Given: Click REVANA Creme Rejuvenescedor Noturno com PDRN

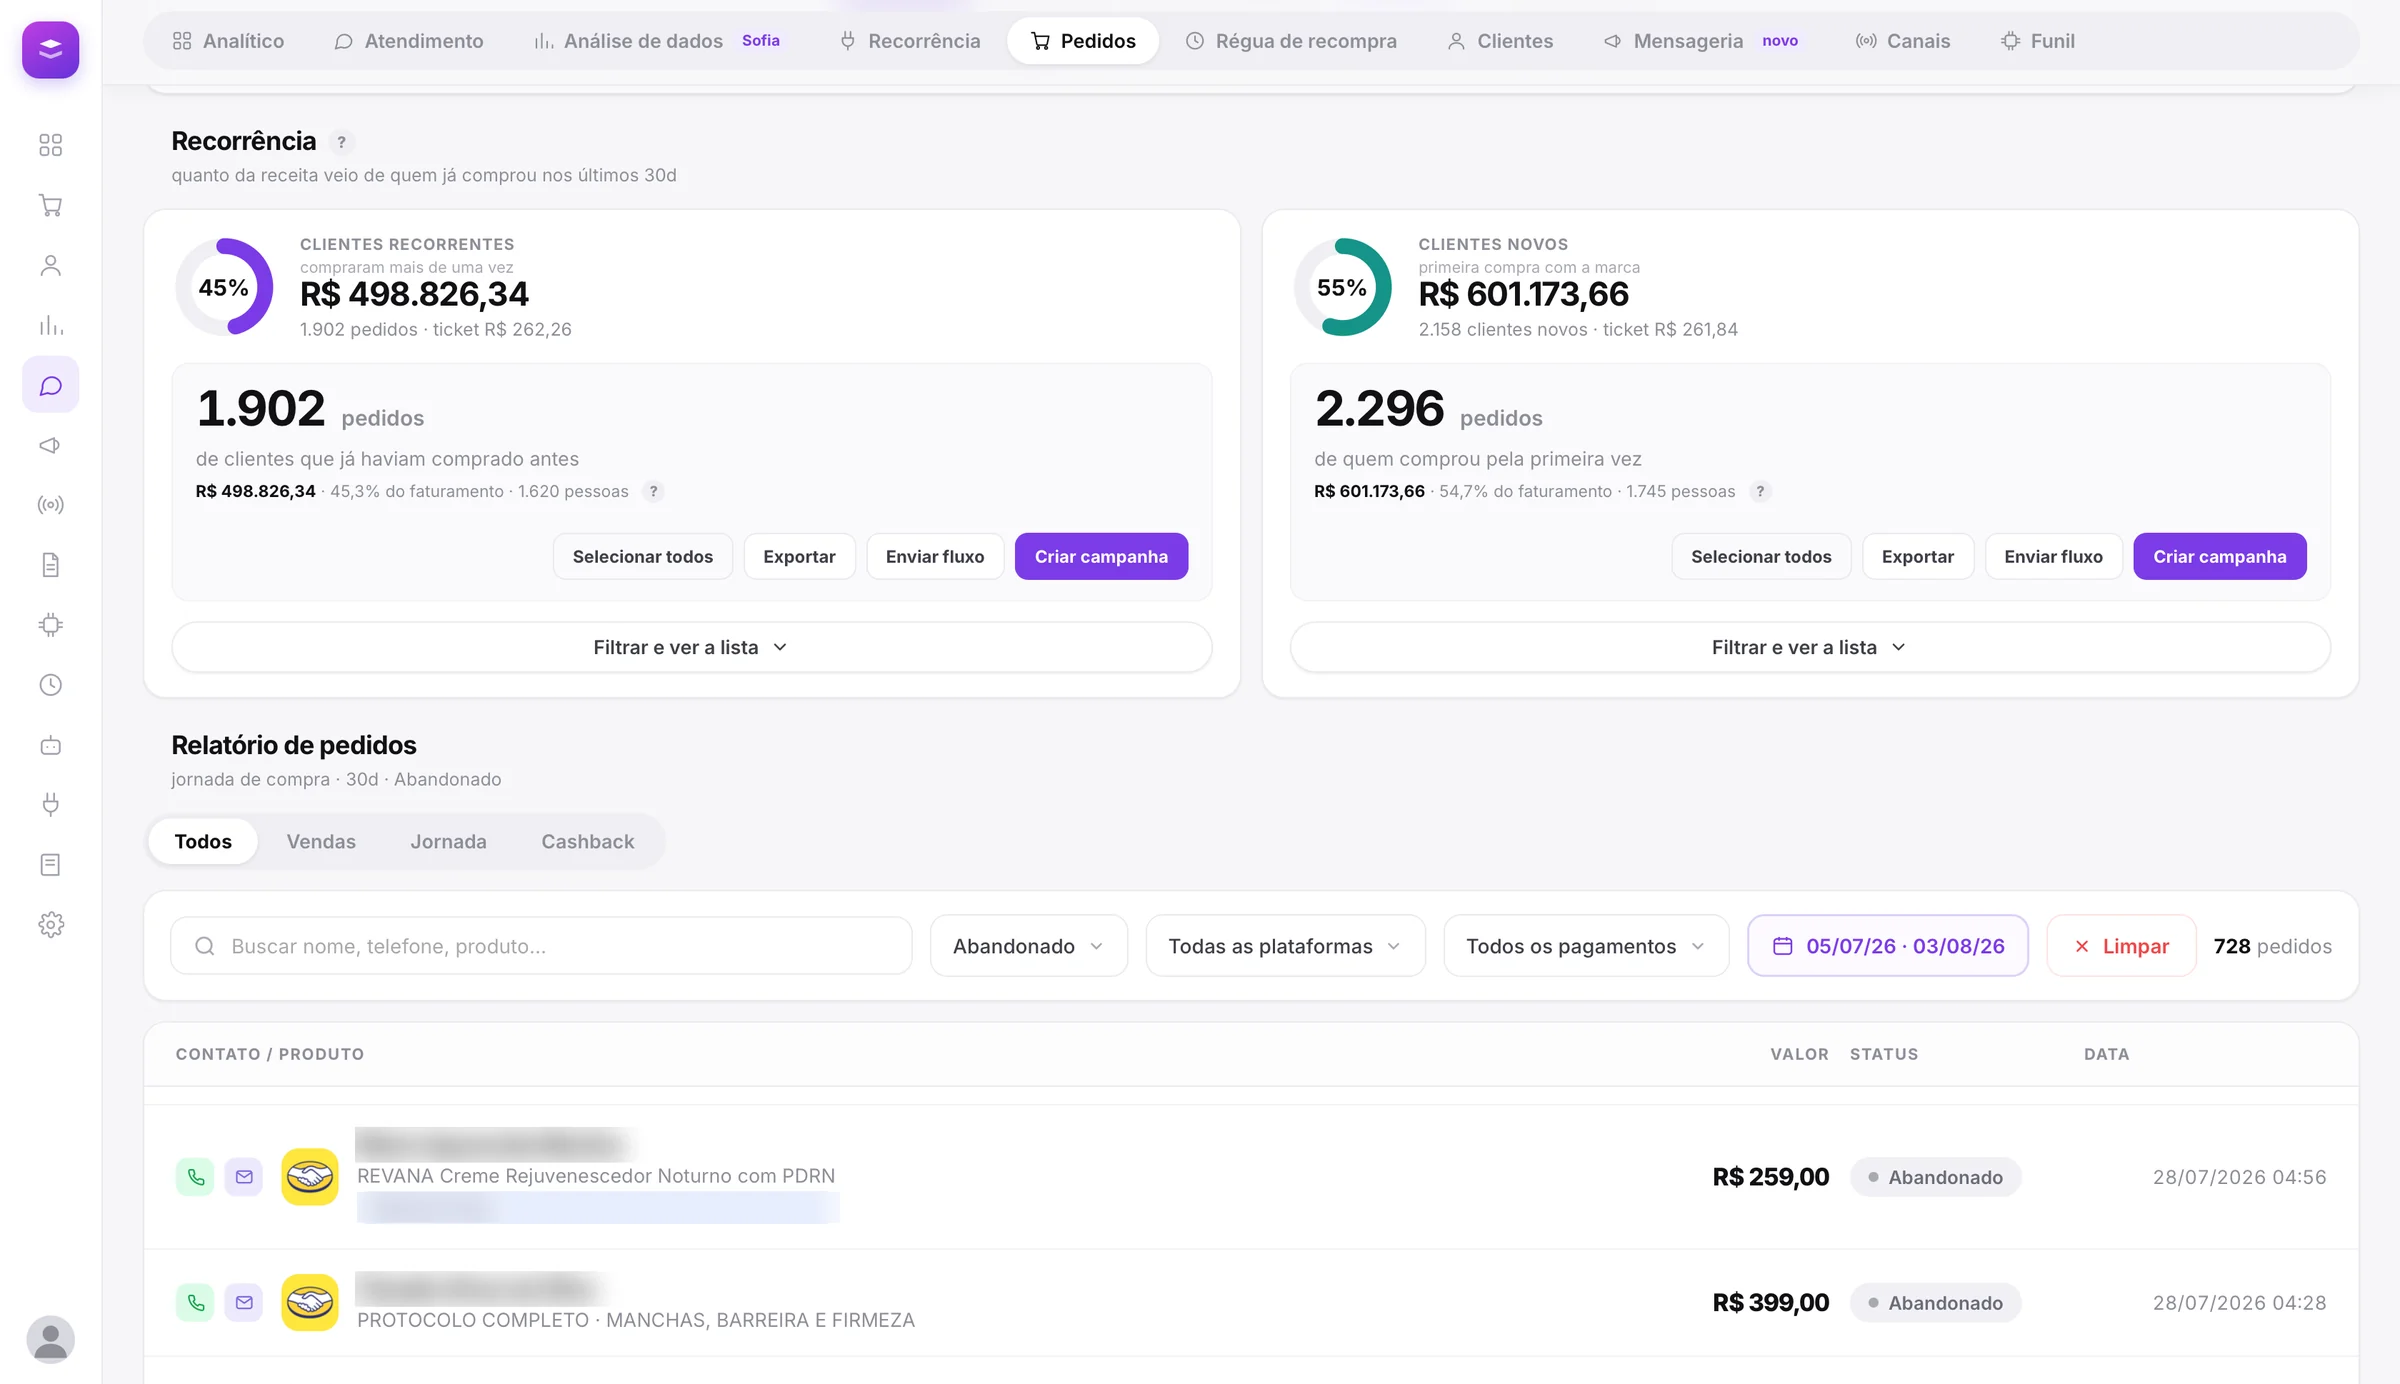Looking at the screenshot, I should (596, 1176).
